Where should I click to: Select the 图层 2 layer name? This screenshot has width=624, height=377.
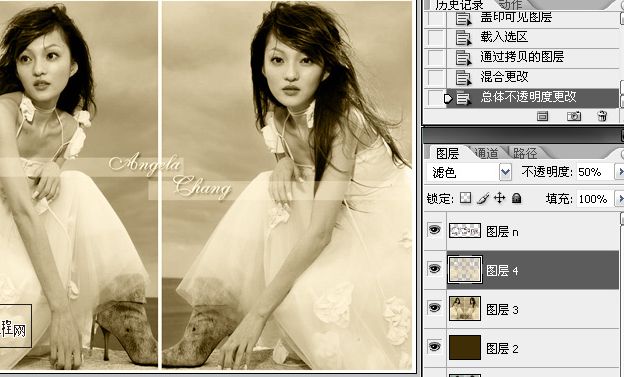click(502, 349)
